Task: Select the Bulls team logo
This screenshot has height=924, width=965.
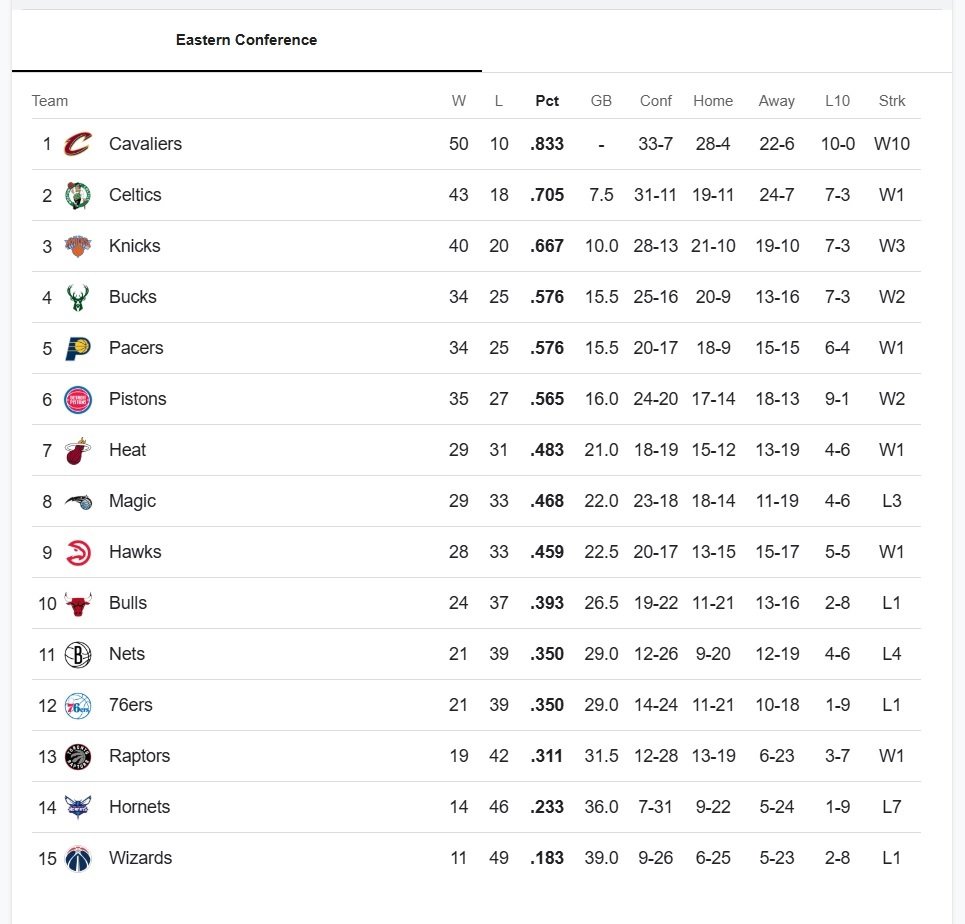Action: point(77,603)
